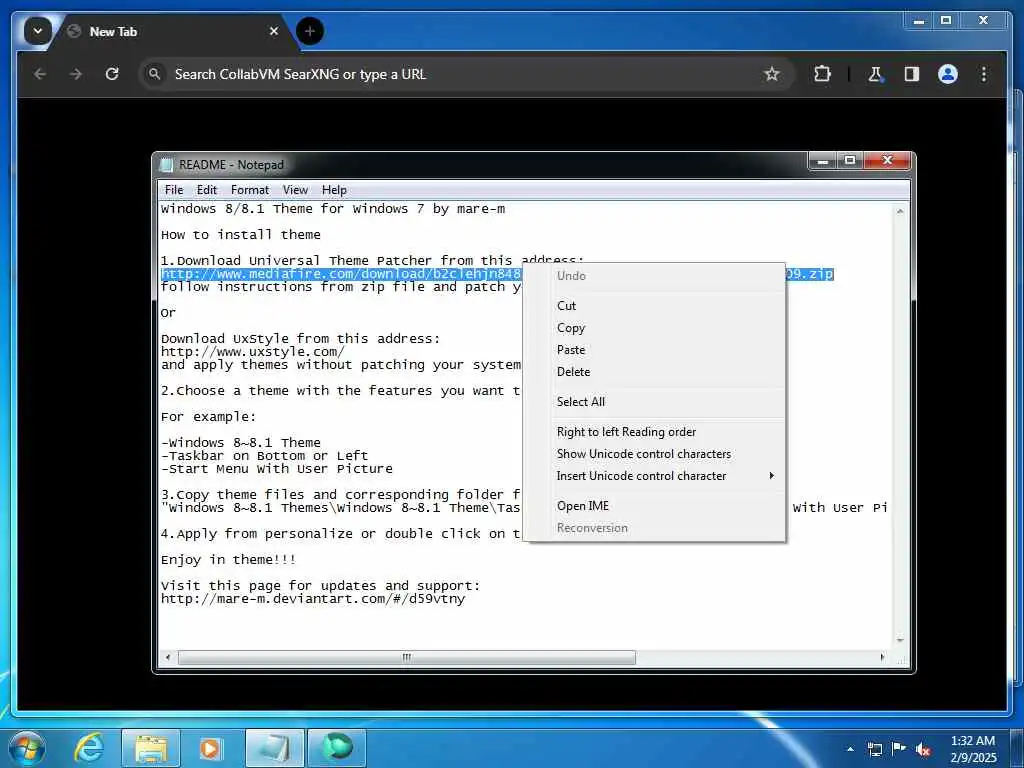The width and height of the screenshot is (1024, 768).
Task: Open a new tab with the plus button
Action: click(310, 31)
